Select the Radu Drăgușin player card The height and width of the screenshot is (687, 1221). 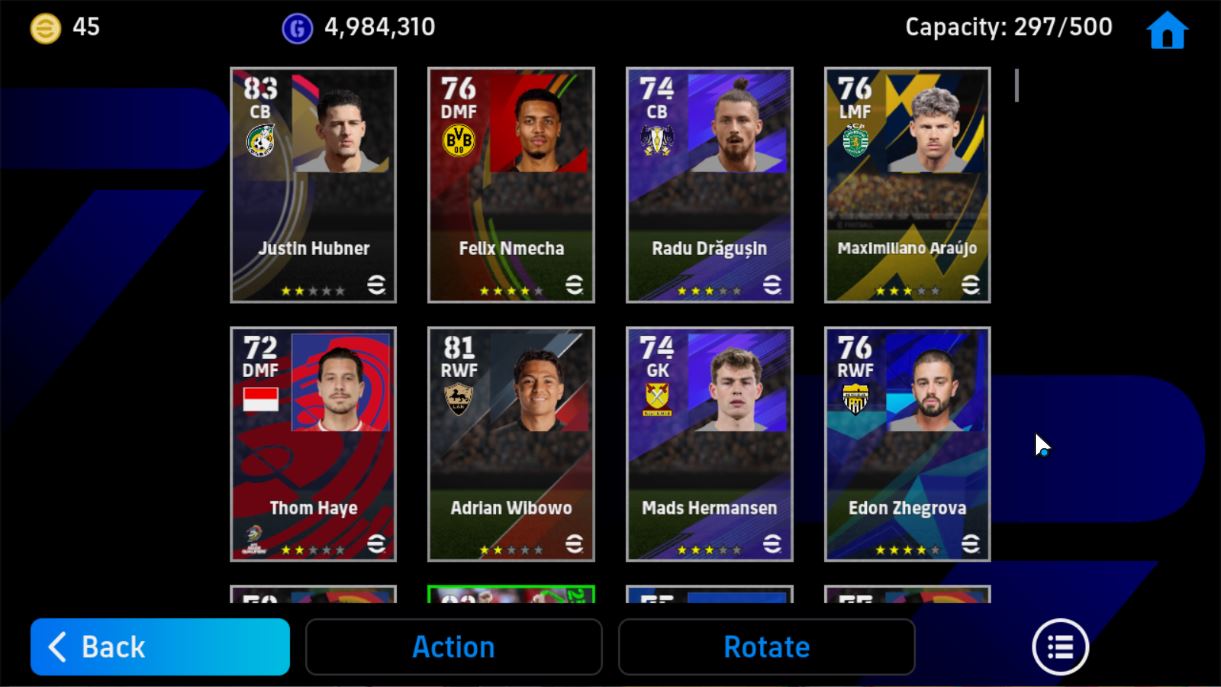(x=709, y=185)
